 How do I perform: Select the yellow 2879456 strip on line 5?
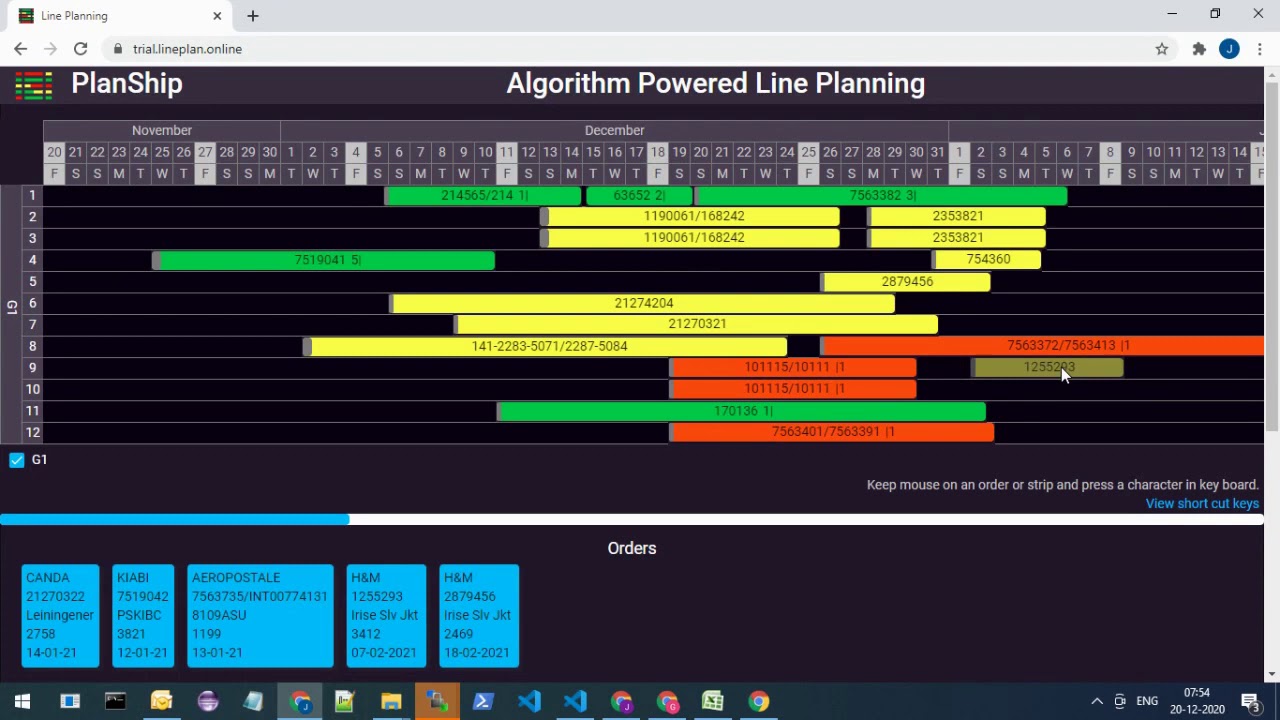click(x=906, y=282)
